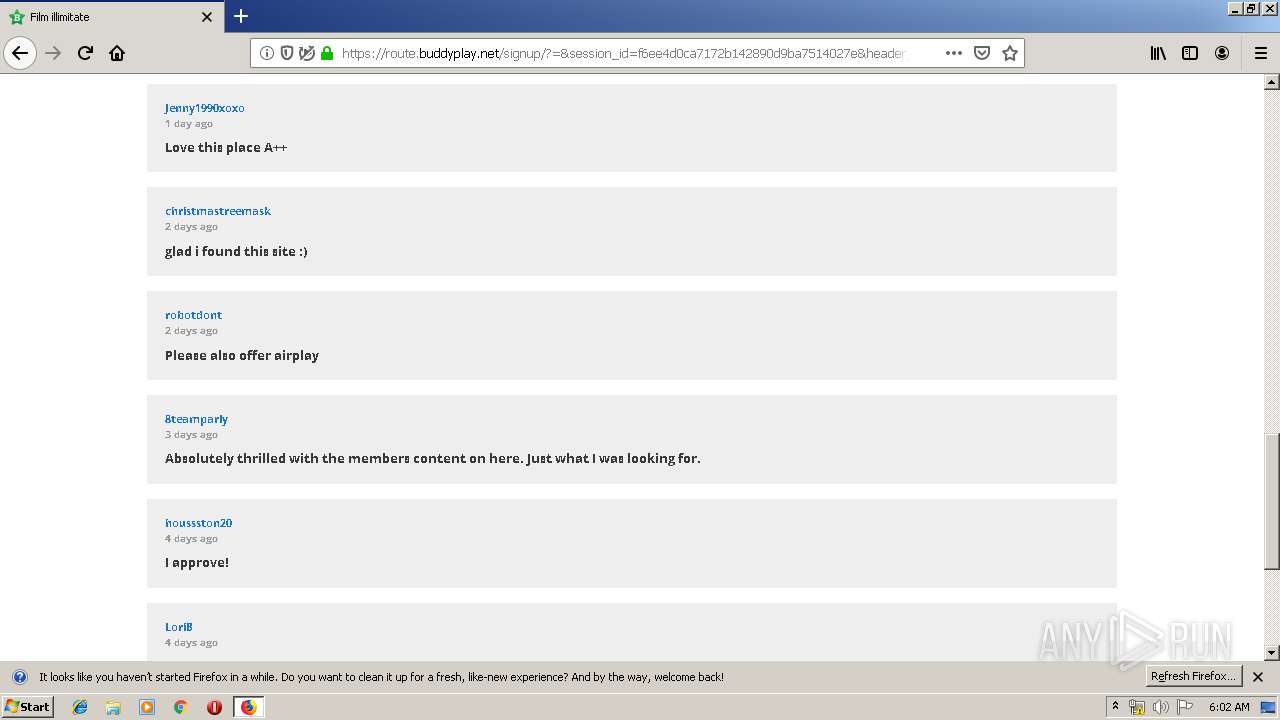Save page to Pocket
Image resolution: width=1280 pixels, height=720 pixels.
(982, 53)
